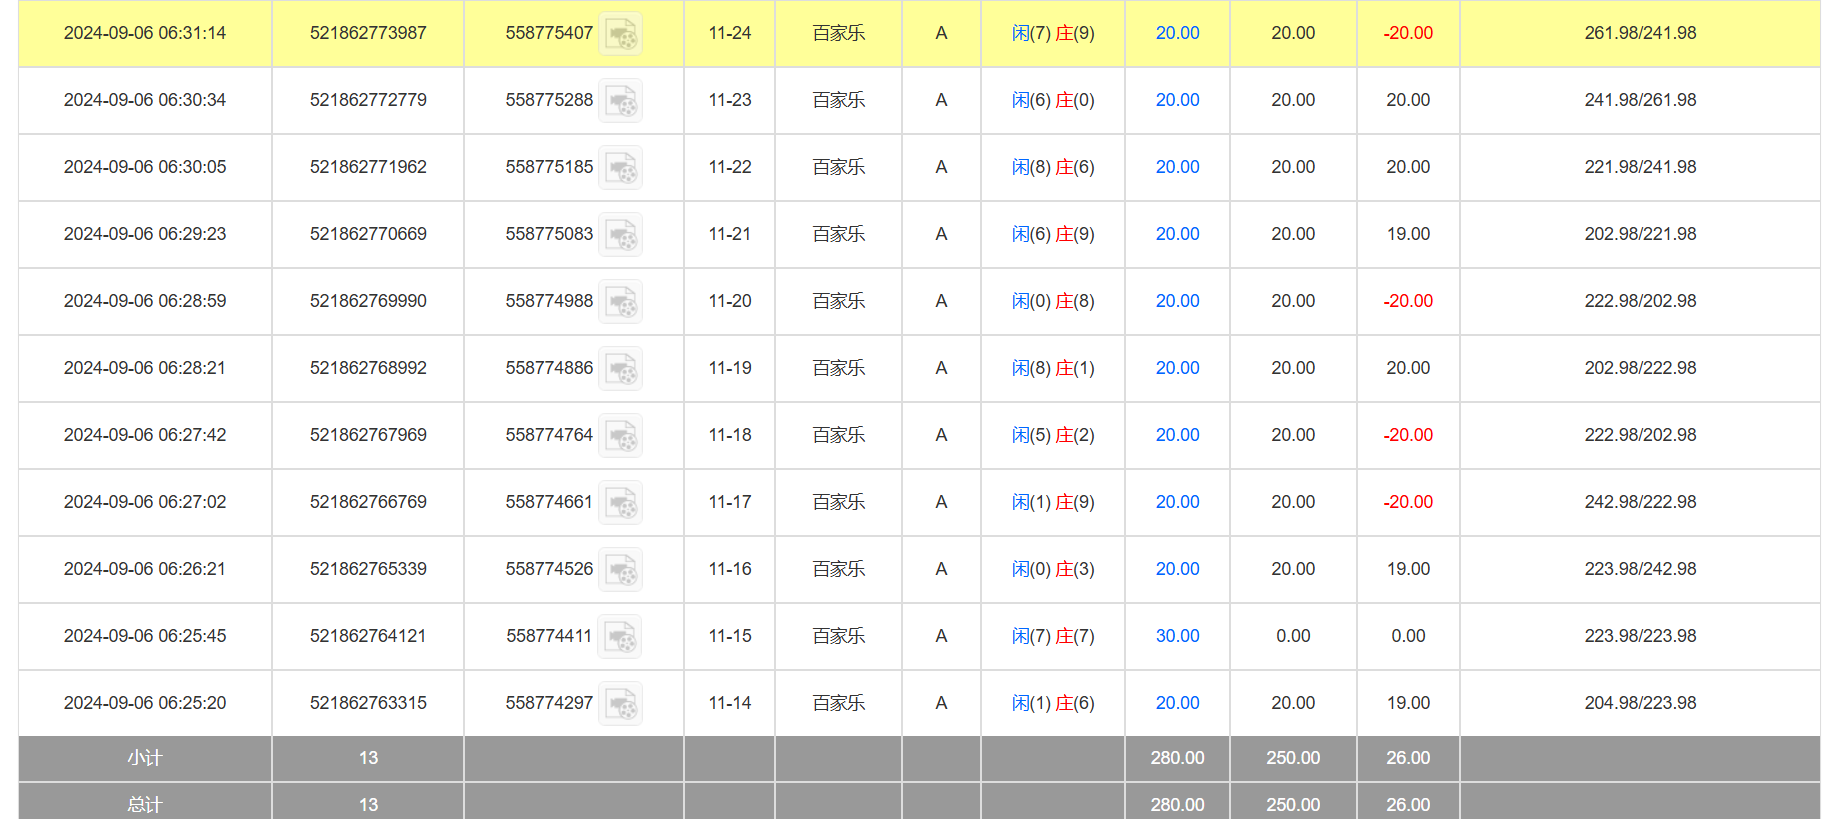The width and height of the screenshot is (1831, 819).
Task: Click result 闲(7) 庄(7) in round 11-15
Action: [x=1053, y=636]
